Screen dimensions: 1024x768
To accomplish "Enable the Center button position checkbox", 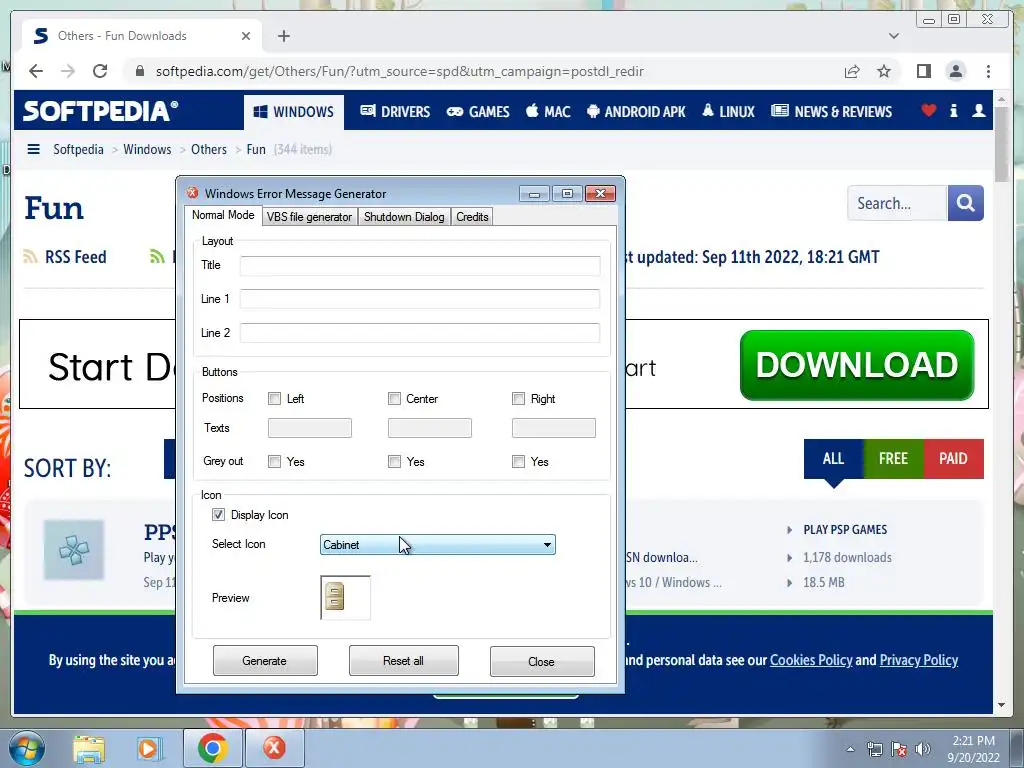I will pyautogui.click(x=394, y=398).
